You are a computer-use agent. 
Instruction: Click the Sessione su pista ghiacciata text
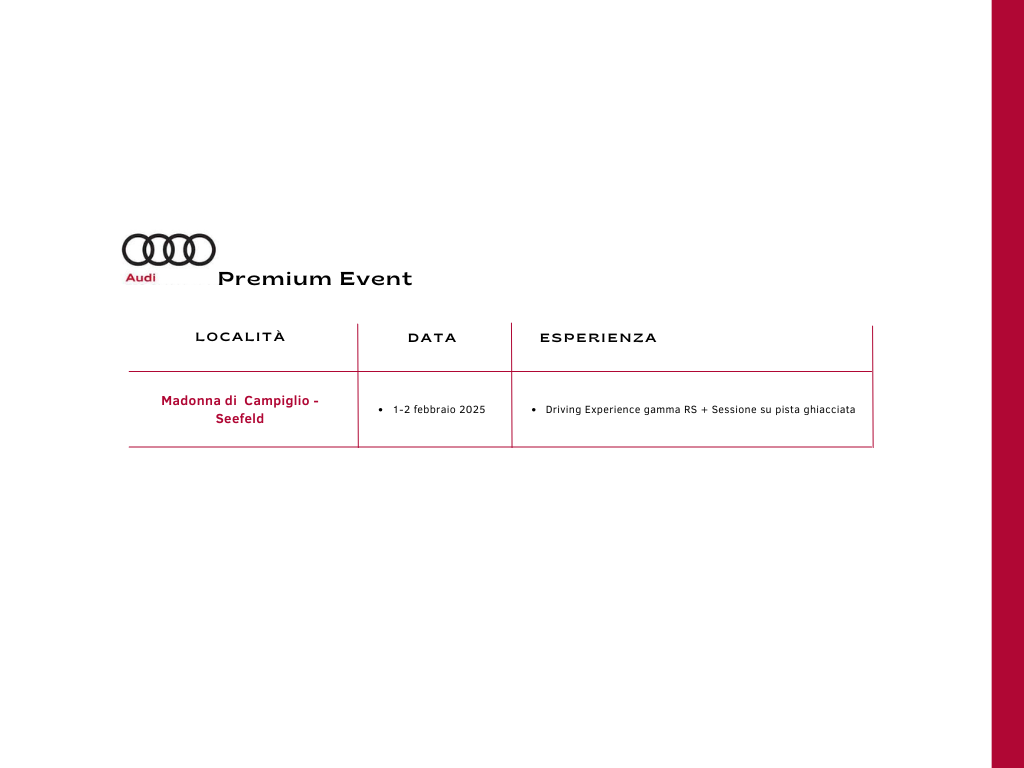[783, 409]
